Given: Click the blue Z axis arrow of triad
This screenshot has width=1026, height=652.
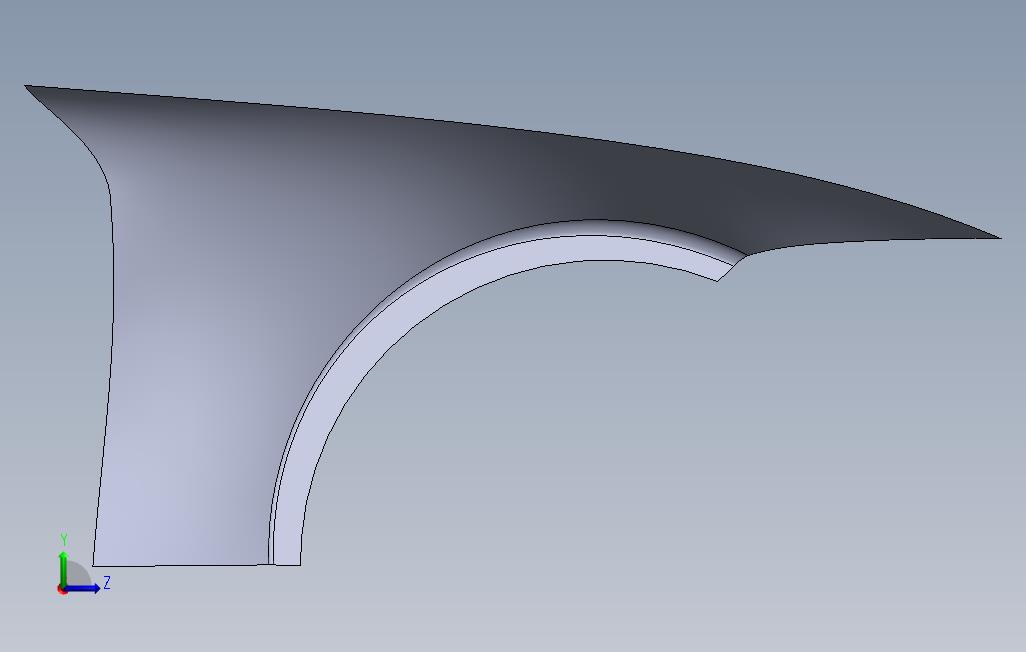Looking at the screenshot, I should (82, 588).
